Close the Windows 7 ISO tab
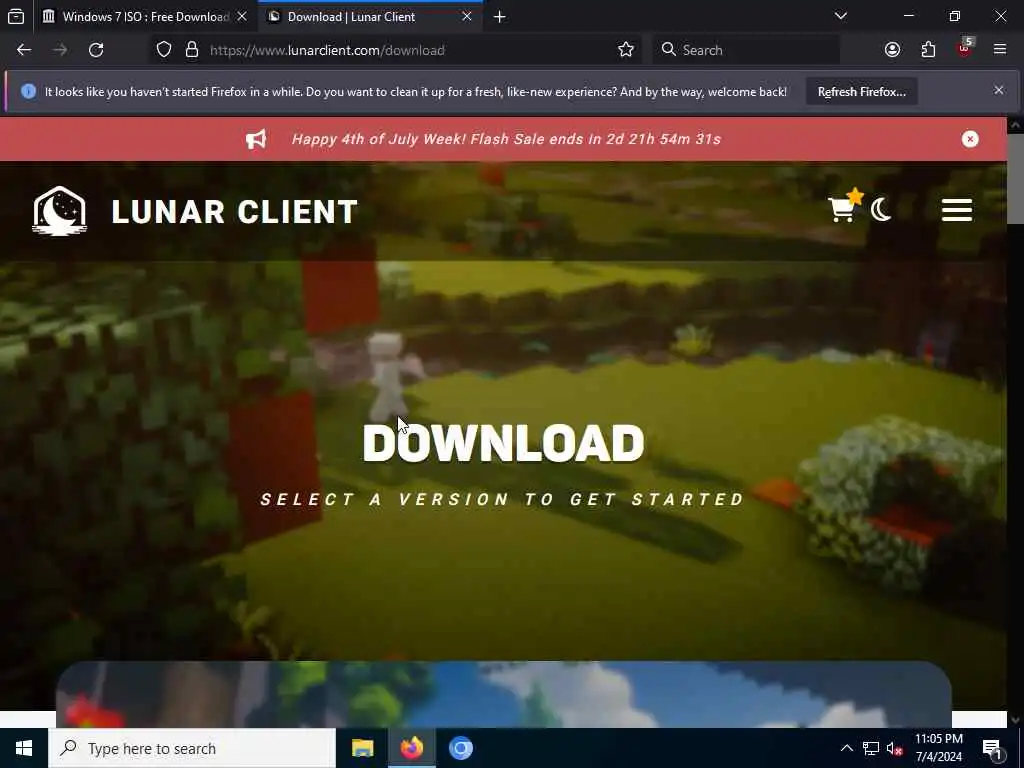The height and width of the screenshot is (768, 1024). (x=242, y=16)
